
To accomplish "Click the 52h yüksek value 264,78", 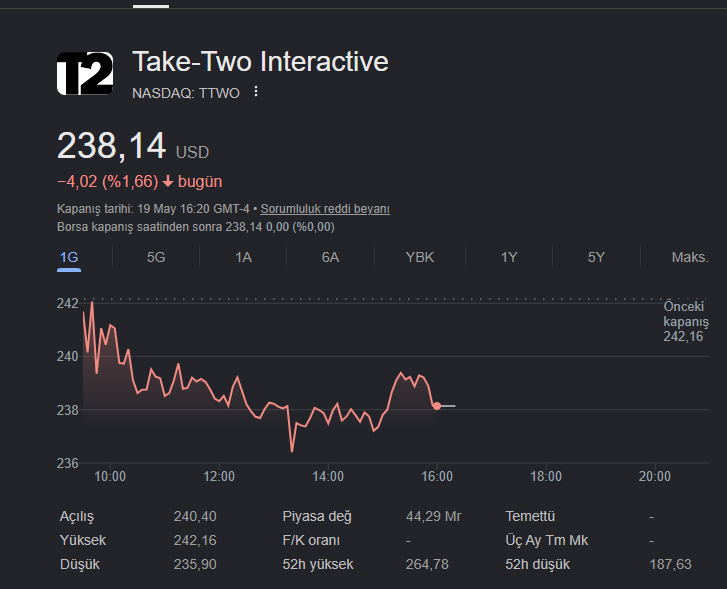I will [427, 564].
